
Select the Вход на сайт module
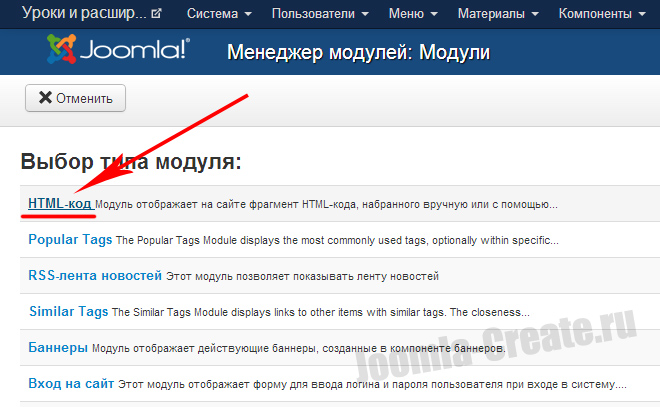pos(71,383)
